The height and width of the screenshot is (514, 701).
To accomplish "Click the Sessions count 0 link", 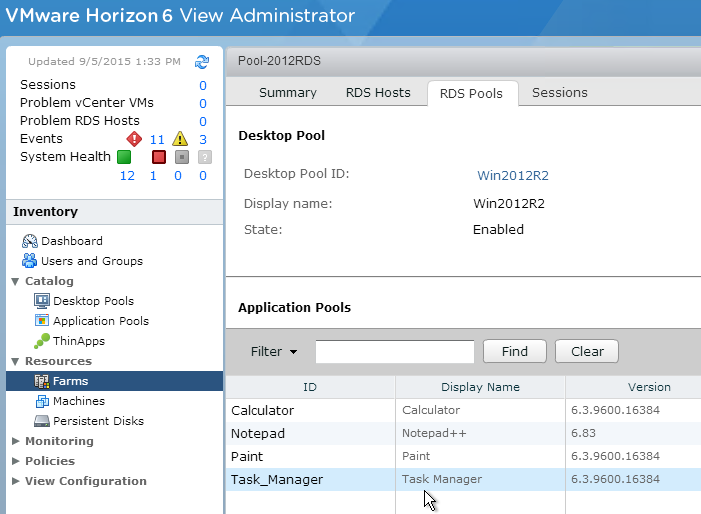I will (x=203, y=85).
